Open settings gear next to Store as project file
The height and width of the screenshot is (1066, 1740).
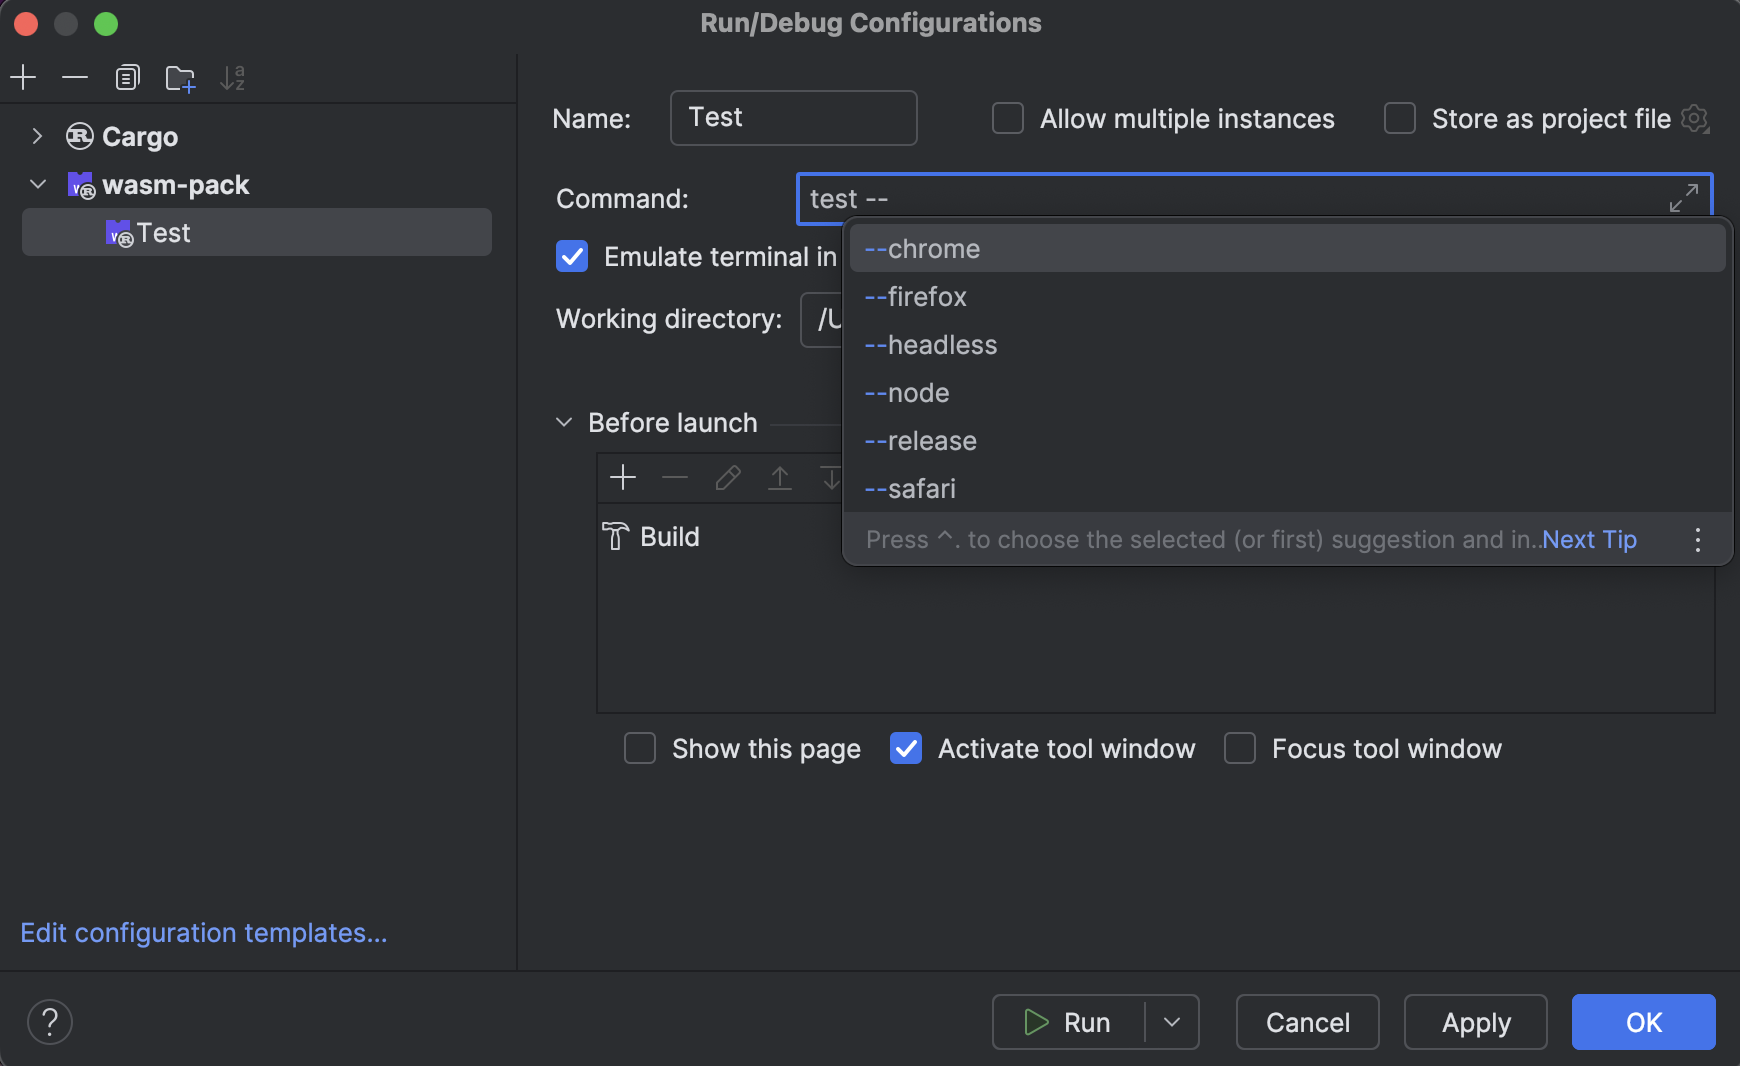click(x=1694, y=118)
